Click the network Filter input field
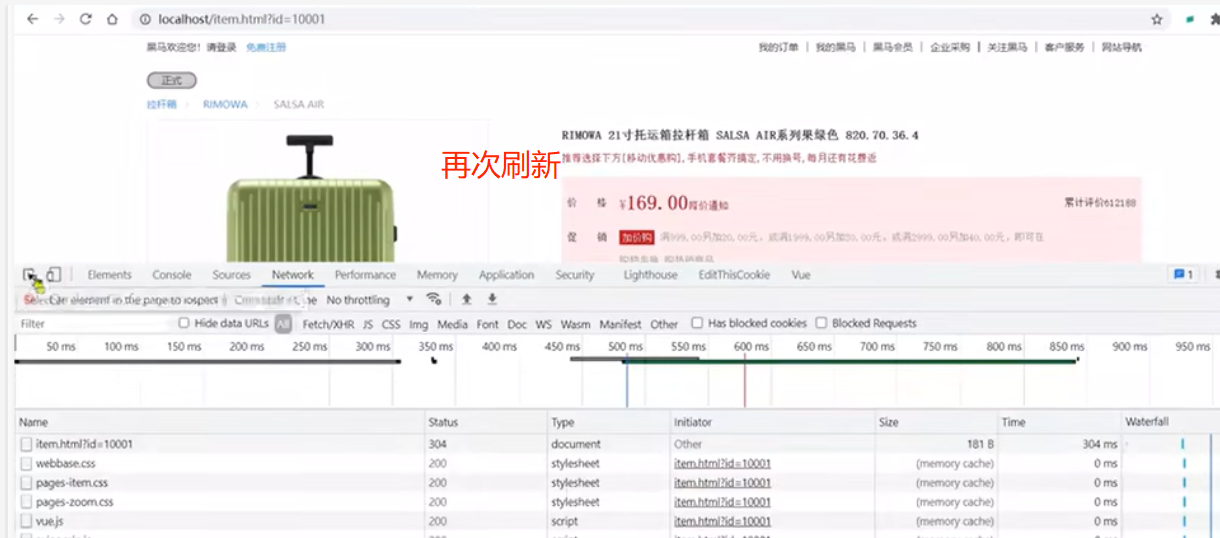This screenshot has height=538, width=1220. tap(93, 323)
